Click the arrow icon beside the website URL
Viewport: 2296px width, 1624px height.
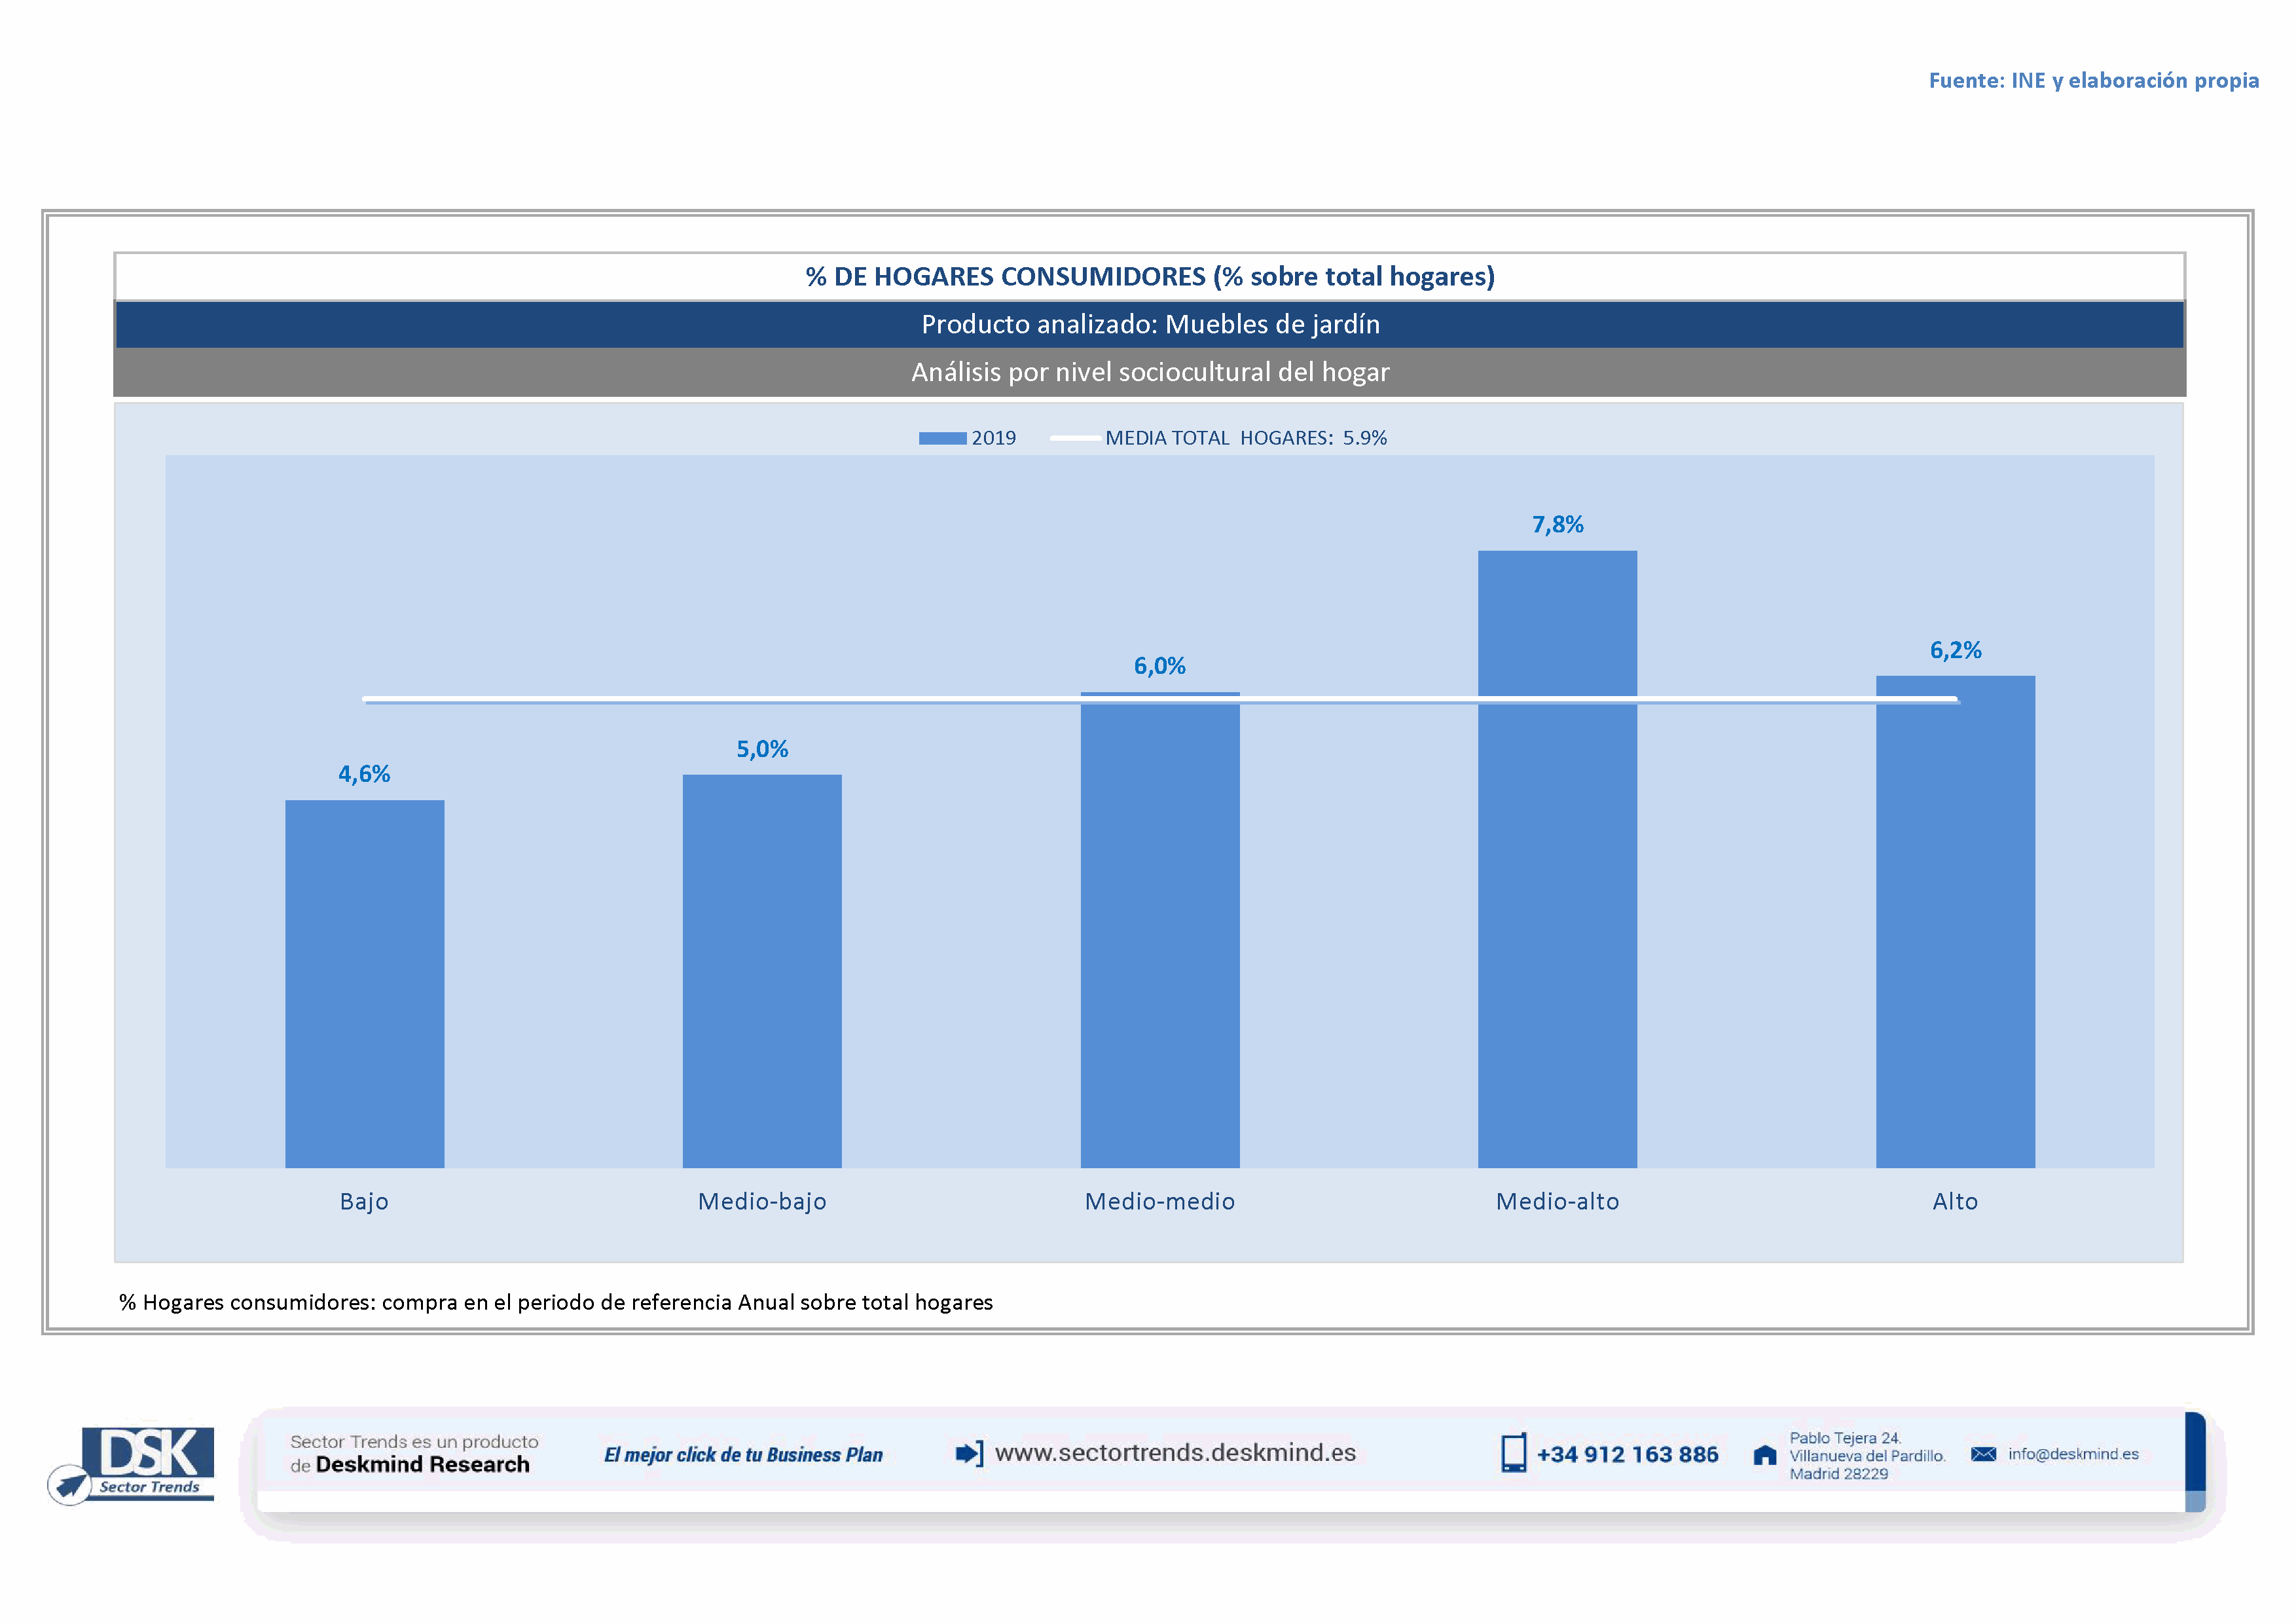point(968,1453)
